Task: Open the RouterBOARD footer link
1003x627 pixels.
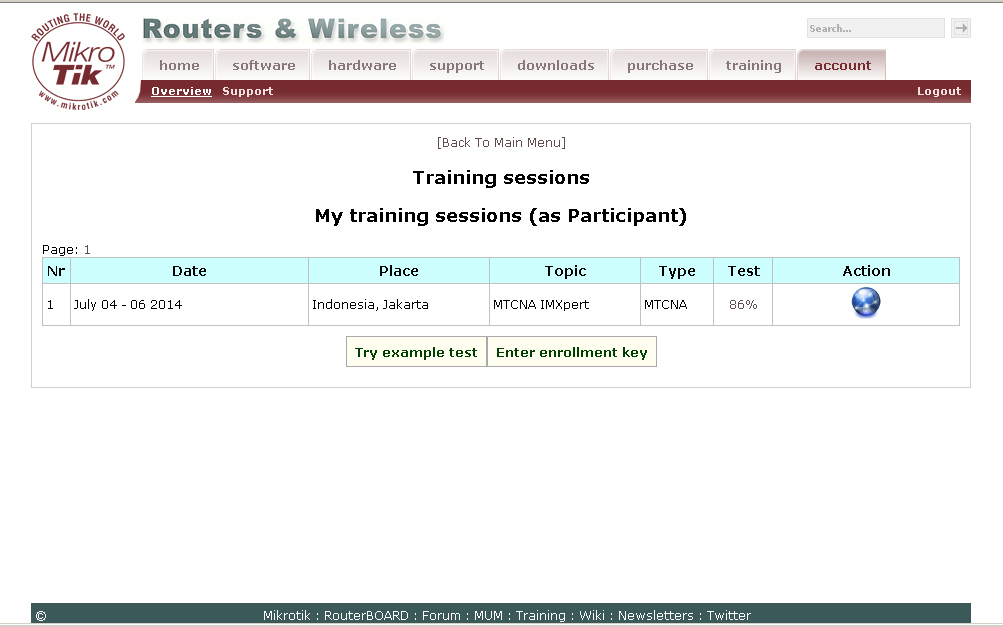Action: [x=366, y=615]
